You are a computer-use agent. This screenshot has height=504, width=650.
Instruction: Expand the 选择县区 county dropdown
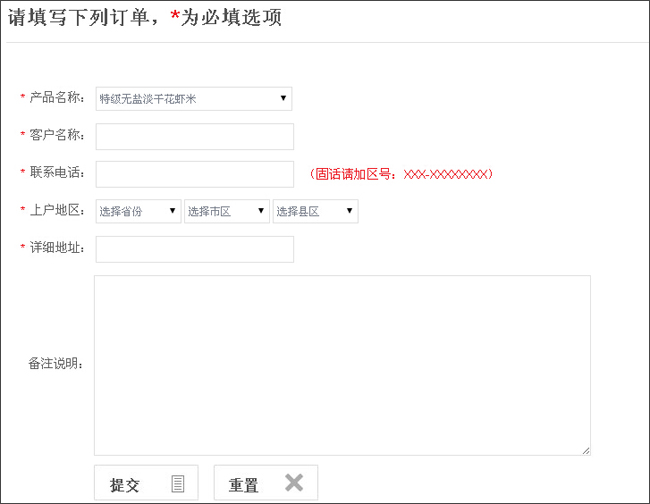tap(315, 211)
